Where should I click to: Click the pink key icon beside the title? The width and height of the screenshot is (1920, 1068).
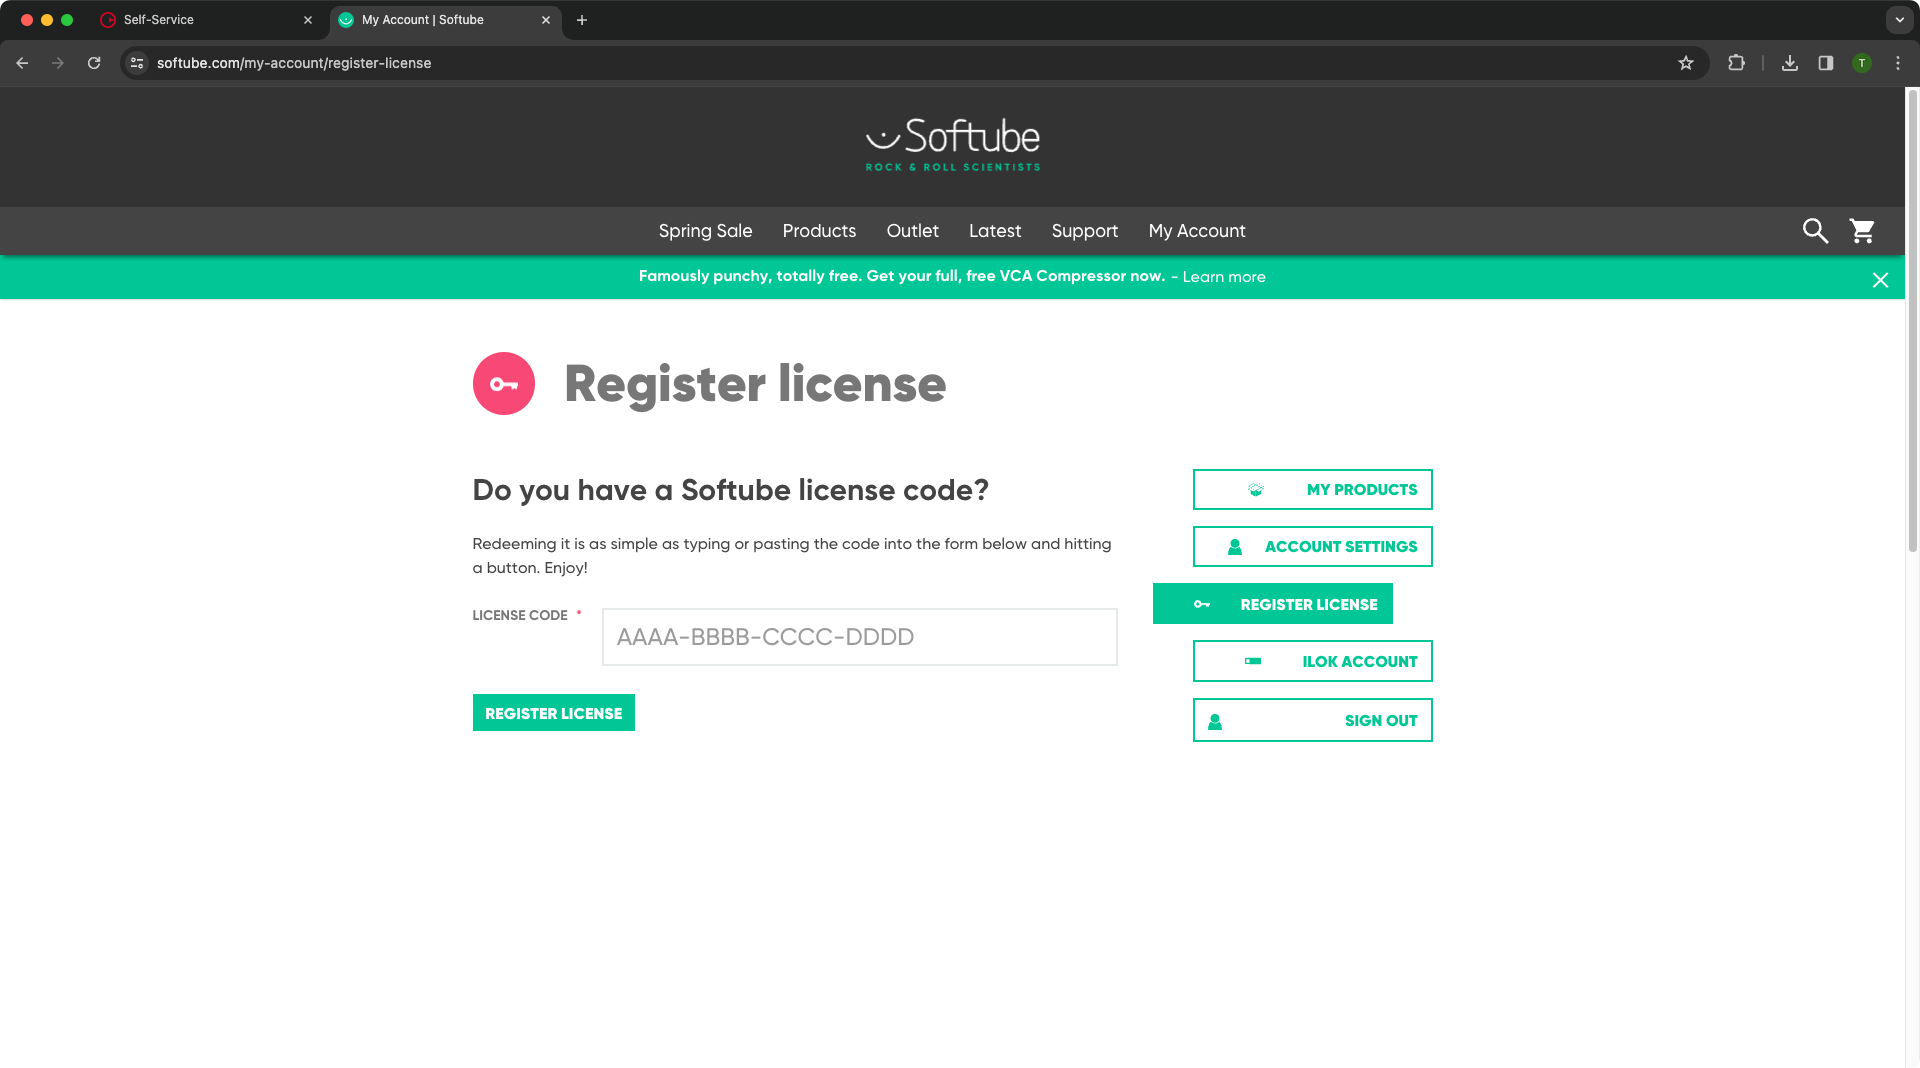(503, 384)
